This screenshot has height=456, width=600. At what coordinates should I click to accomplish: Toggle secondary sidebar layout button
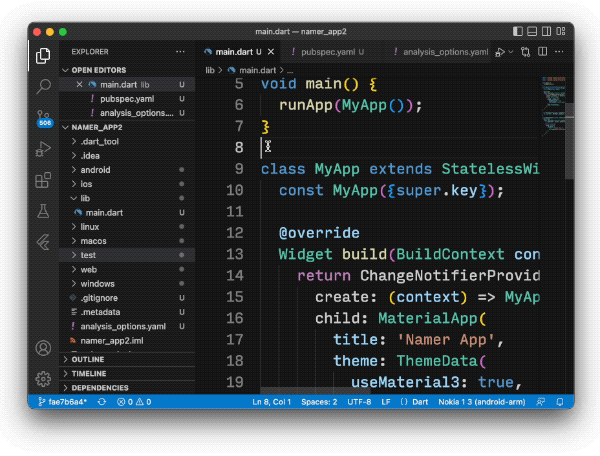[545, 32]
